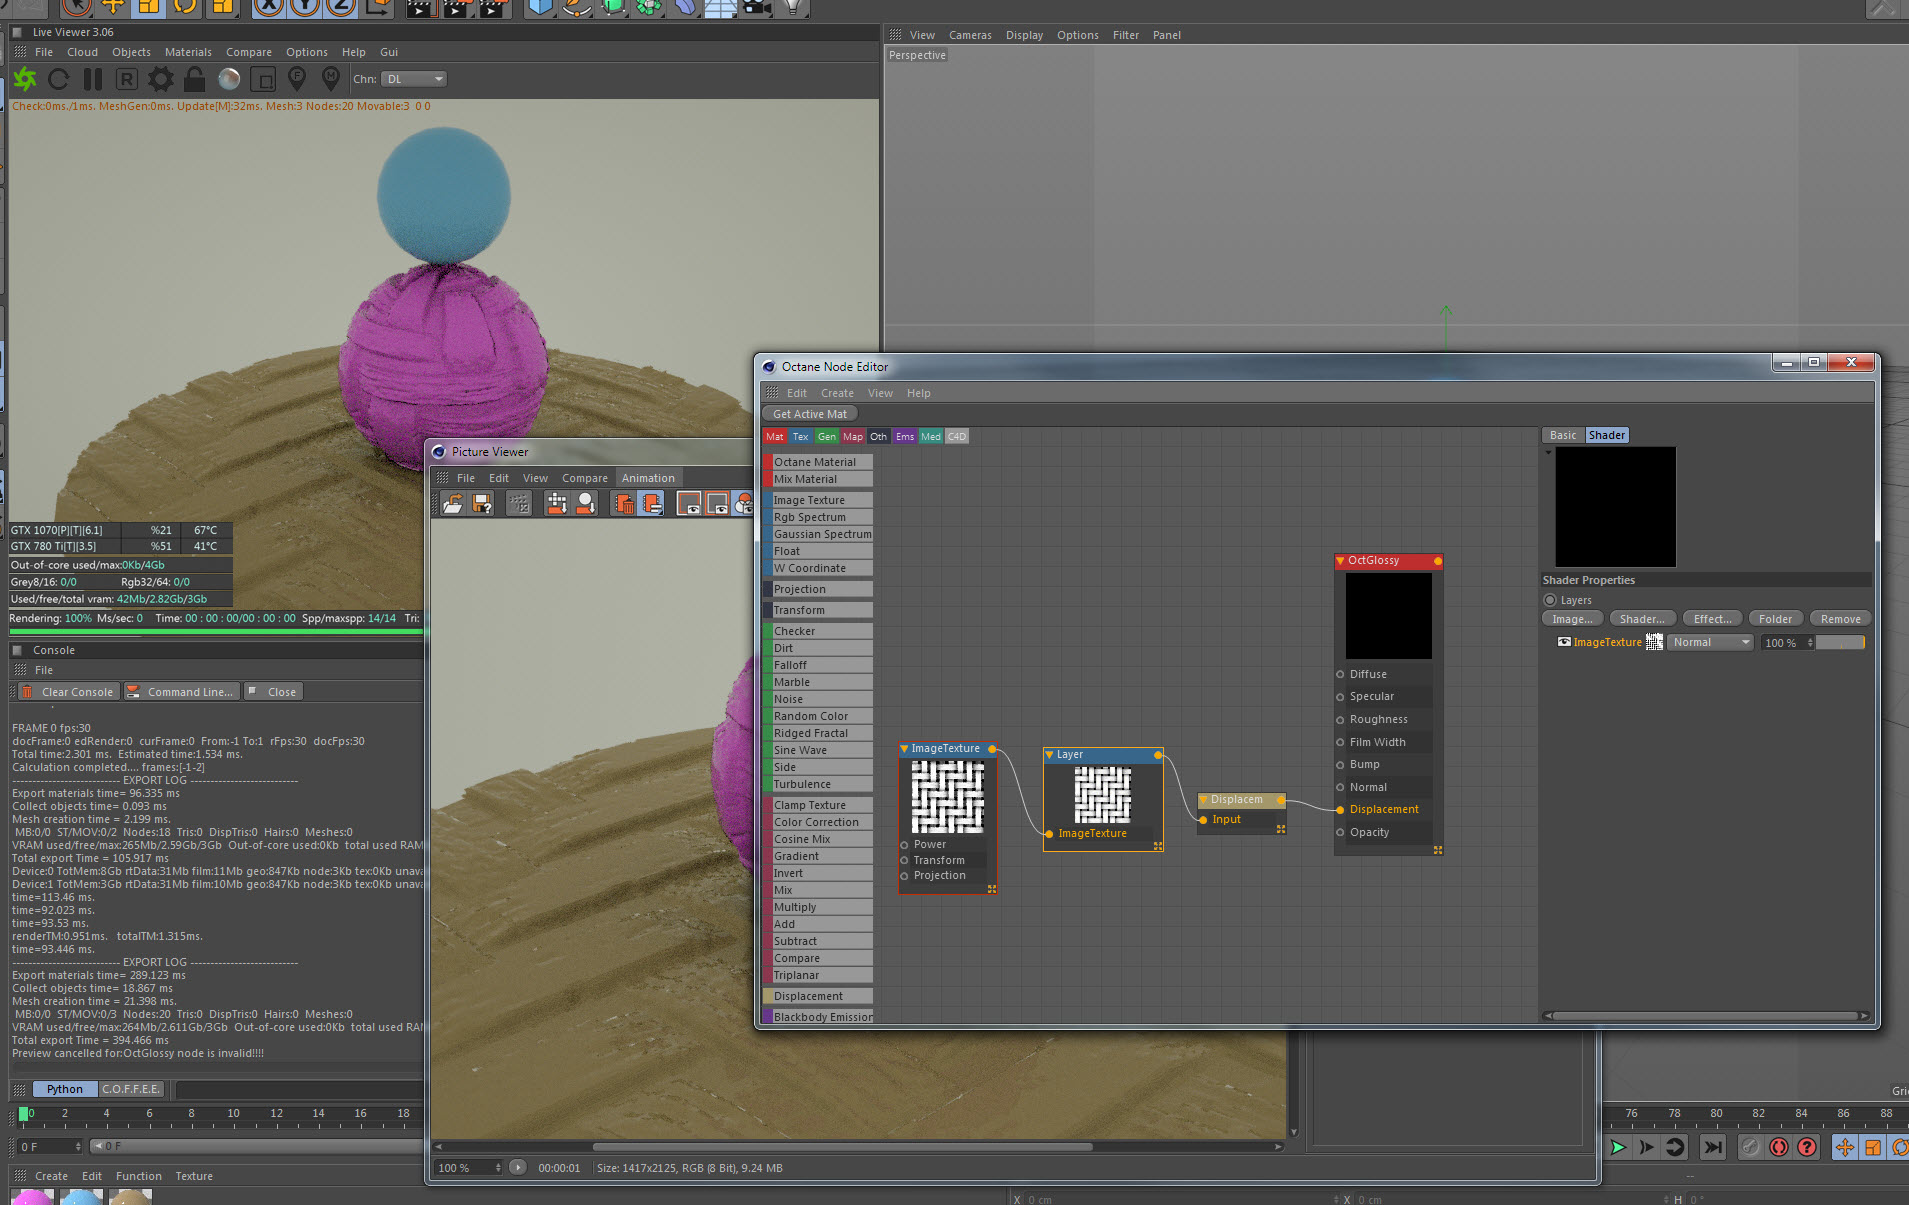
Task: Open the Chn channel dropdown
Action: tap(414, 79)
